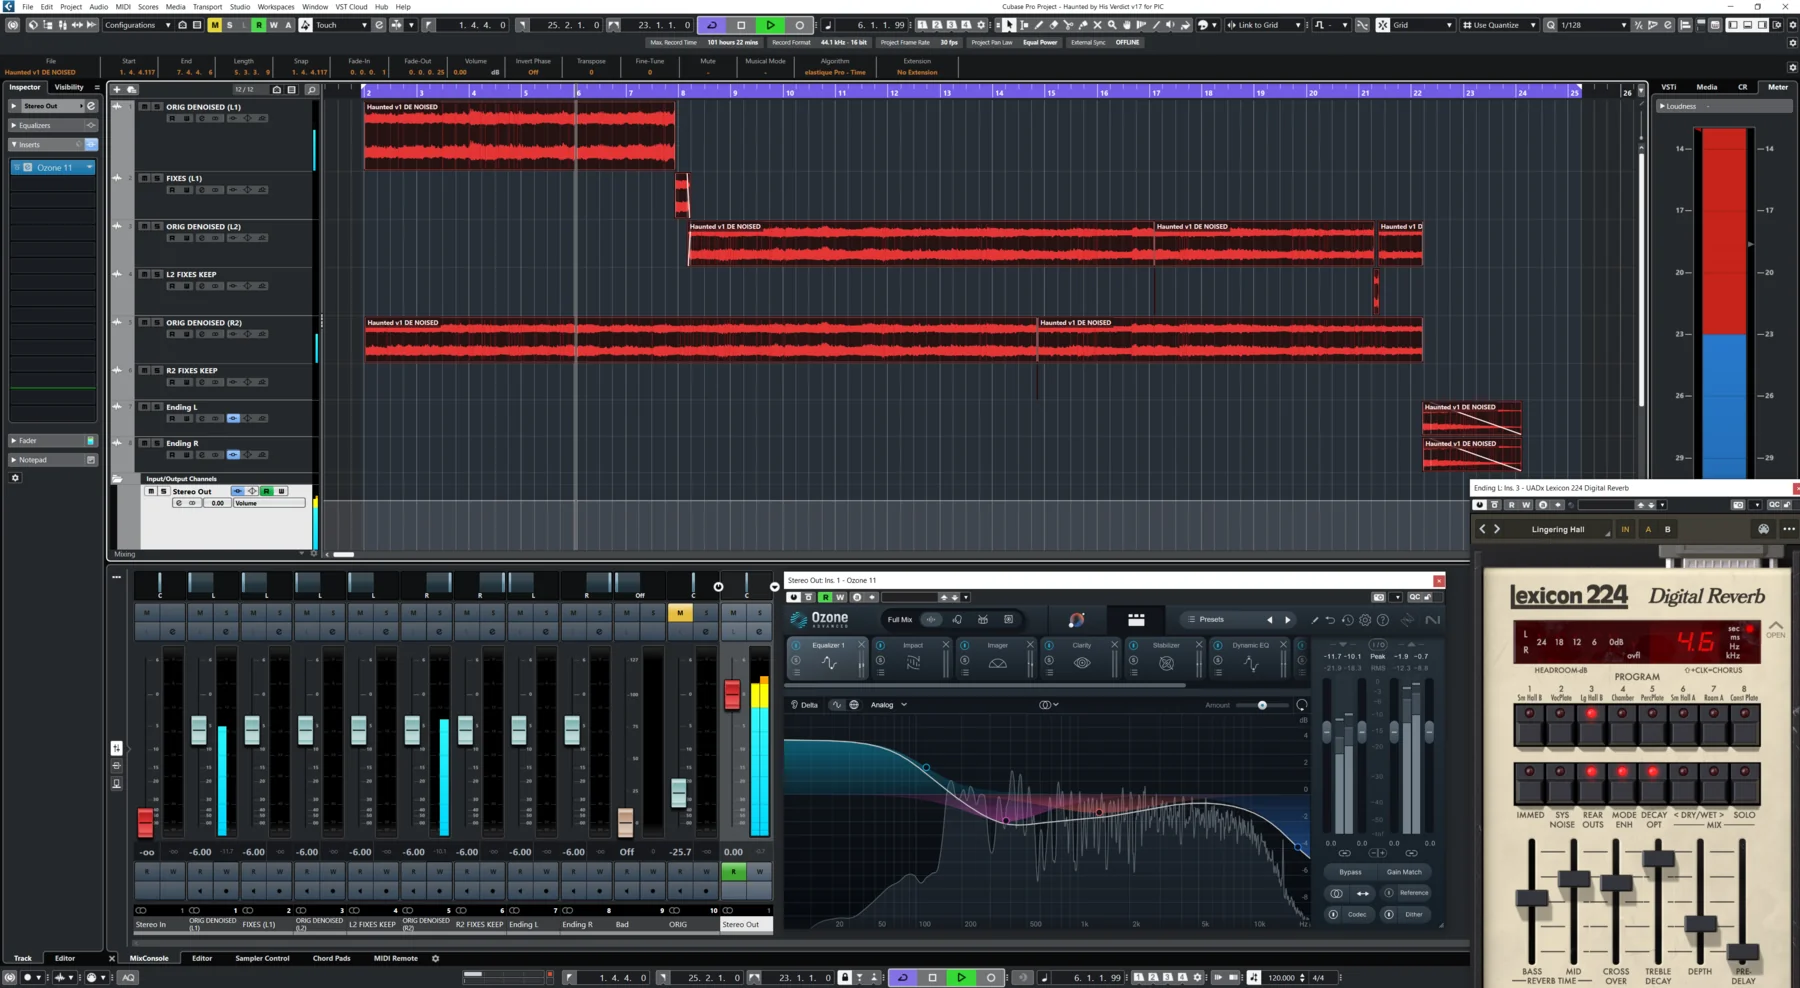This screenshot has width=1800, height=988.
Task: Select the Glue tool in toolbar
Action: click(1083, 25)
